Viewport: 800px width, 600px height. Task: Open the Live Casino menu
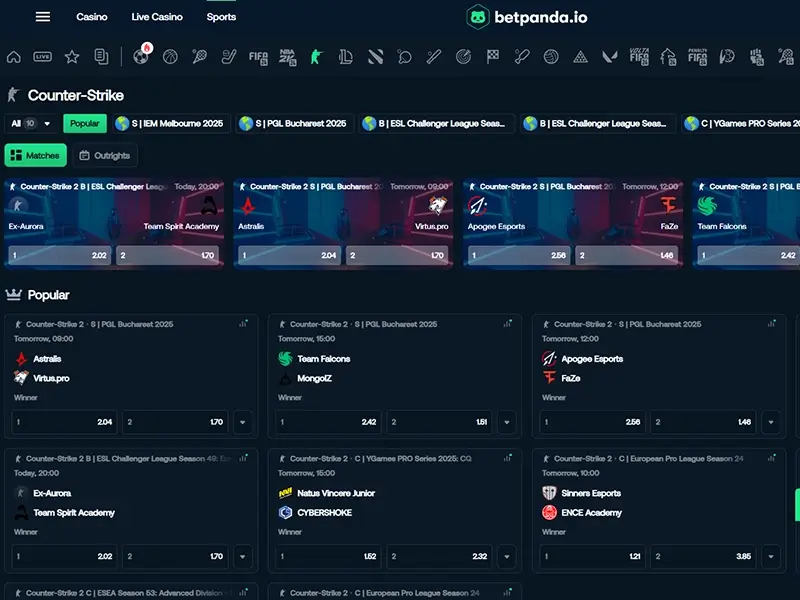(x=157, y=17)
